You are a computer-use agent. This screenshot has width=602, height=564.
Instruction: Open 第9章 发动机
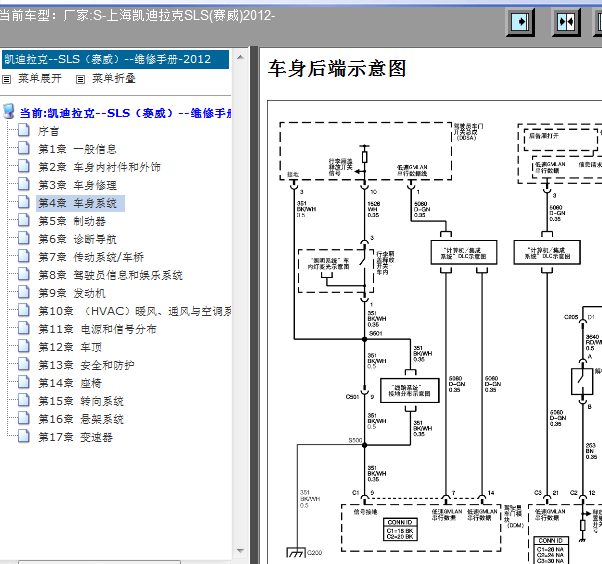(x=72, y=293)
